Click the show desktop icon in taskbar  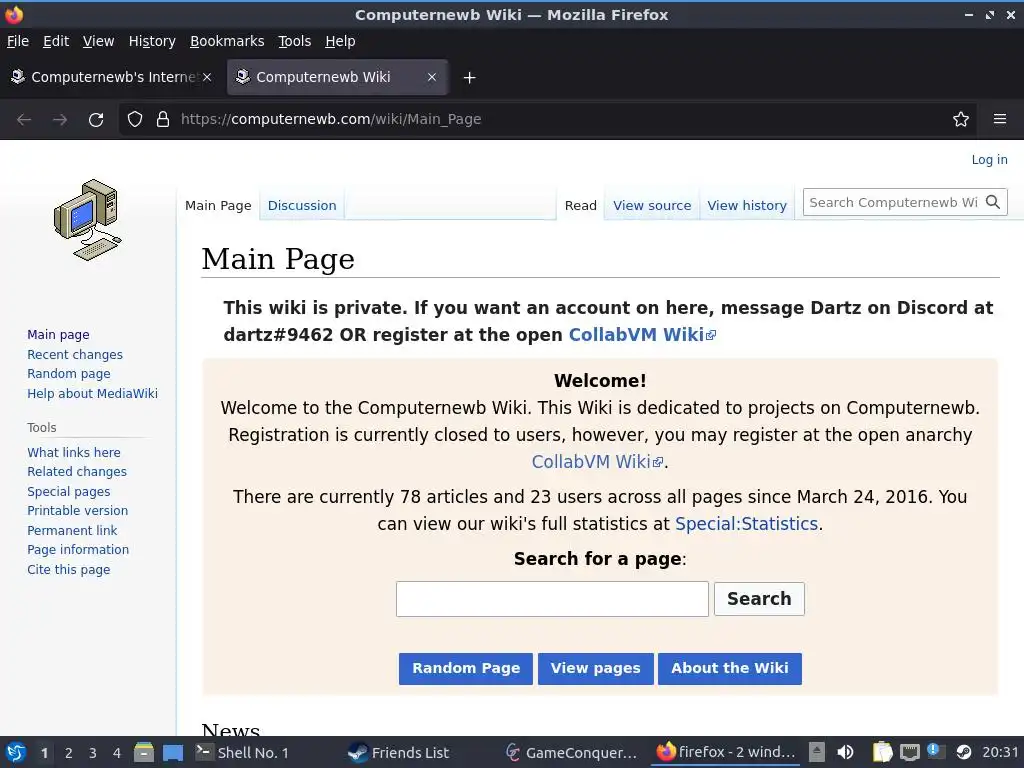[172, 752]
